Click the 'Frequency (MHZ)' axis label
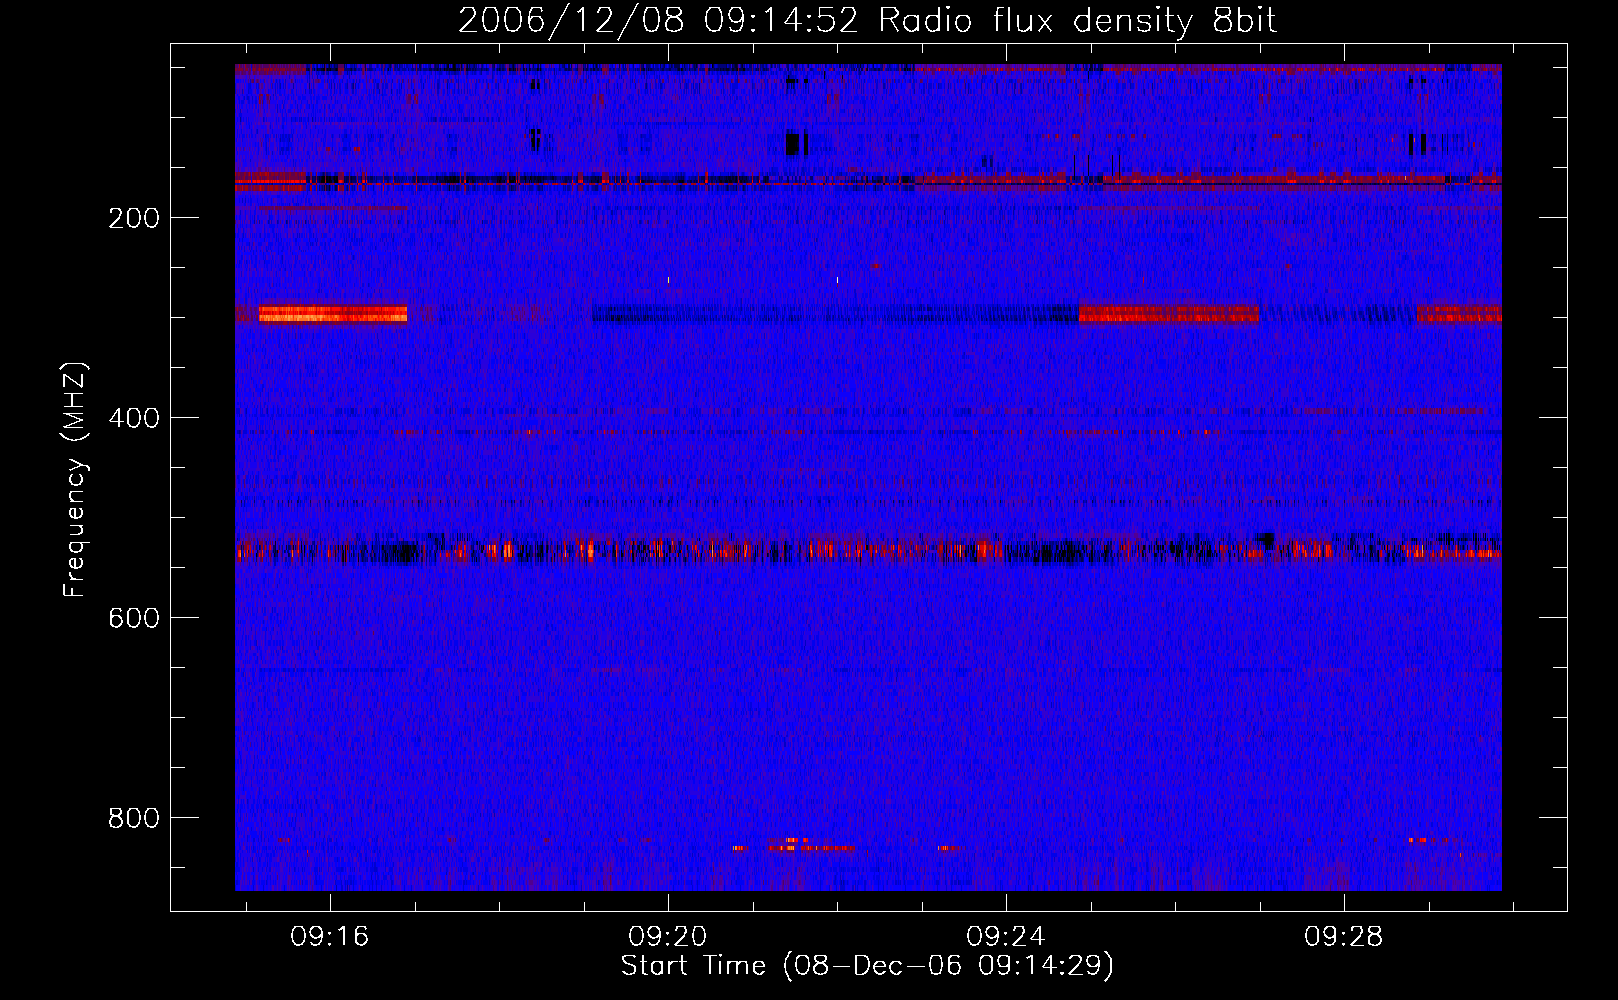 pos(75,479)
